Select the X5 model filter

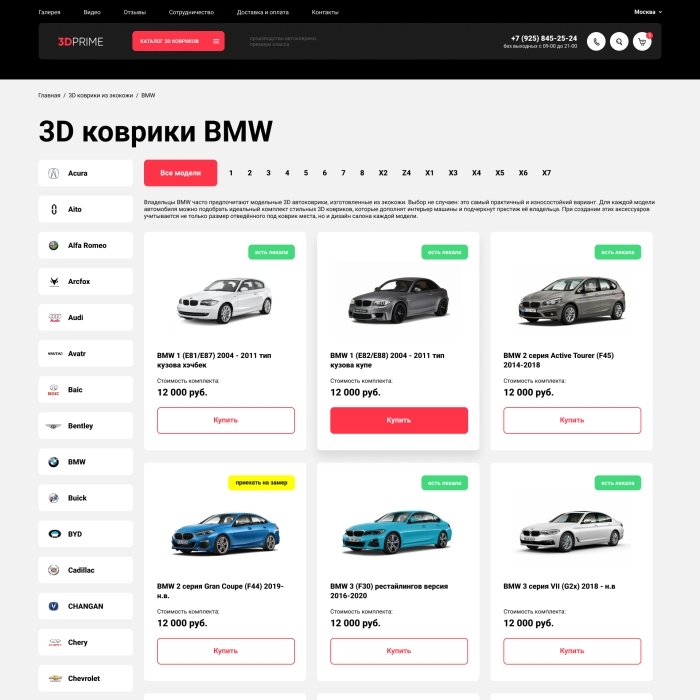(x=500, y=173)
